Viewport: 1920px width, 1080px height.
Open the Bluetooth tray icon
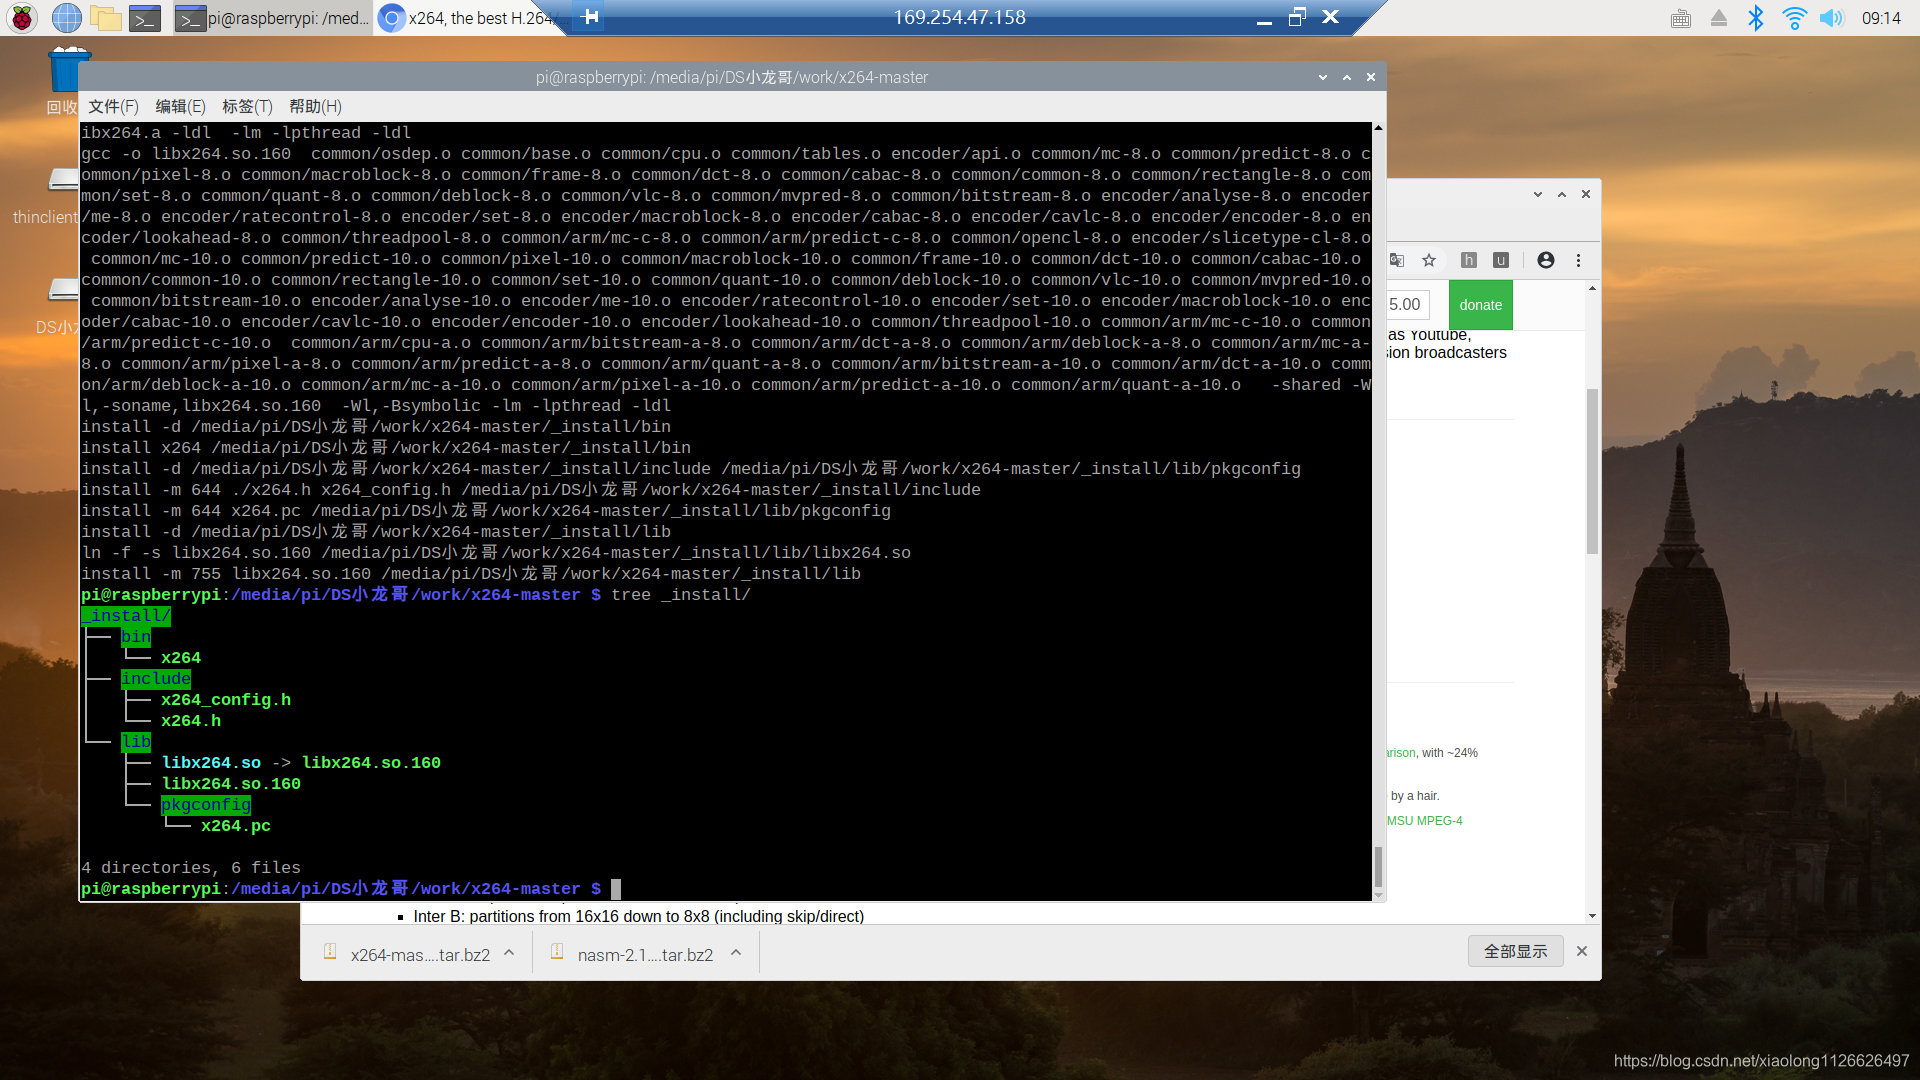[1755, 17]
